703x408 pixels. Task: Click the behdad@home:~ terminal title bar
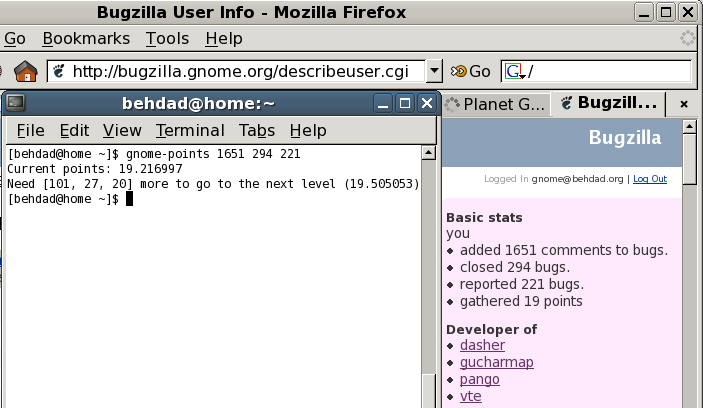tap(198, 104)
